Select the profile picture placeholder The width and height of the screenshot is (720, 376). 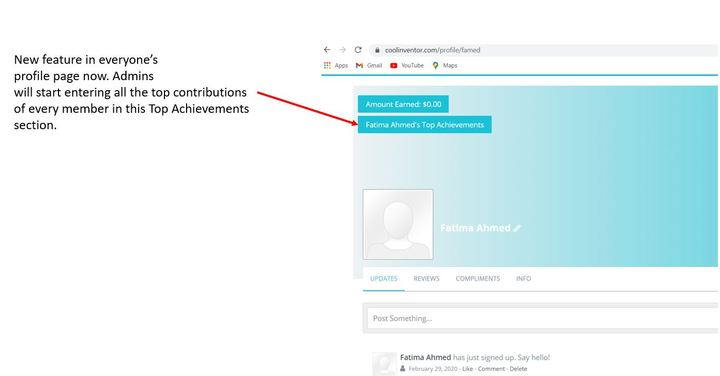click(398, 224)
